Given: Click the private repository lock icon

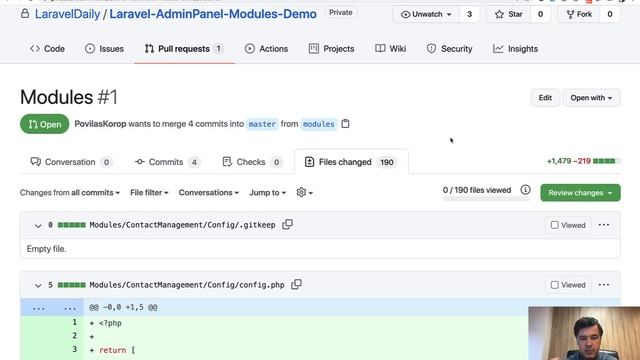Looking at the screenshot, I should click(x=25, y=14).
